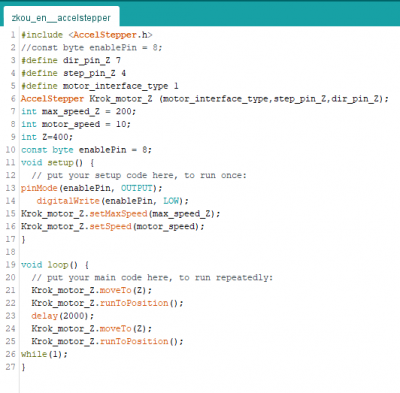Click 'void loop() {' line
Screen dimensions: 400x393
(55, 265)
